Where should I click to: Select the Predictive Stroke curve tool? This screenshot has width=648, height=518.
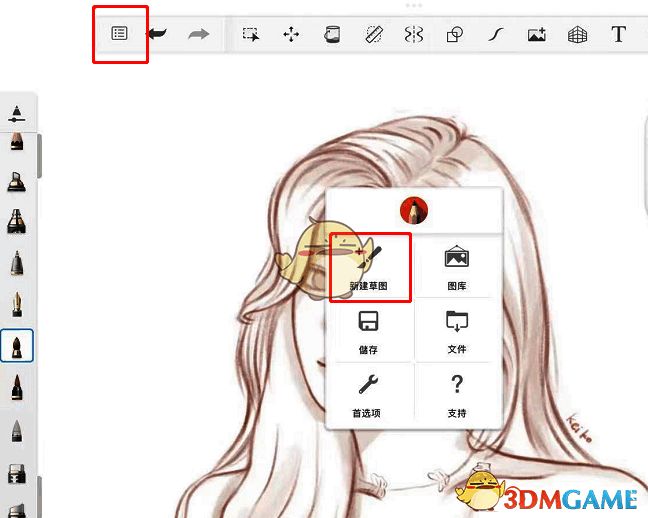click(x=496, y=35)
